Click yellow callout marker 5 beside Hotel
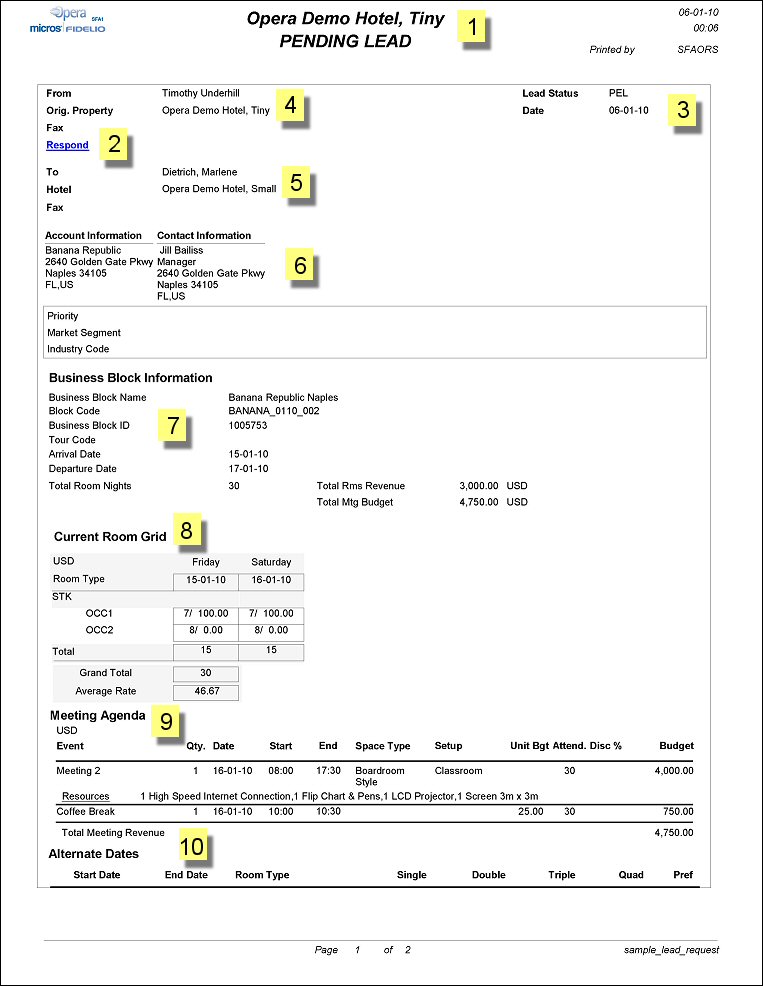Image resolution: width=763 pixels, height=986 pixels. pos(295,183)
